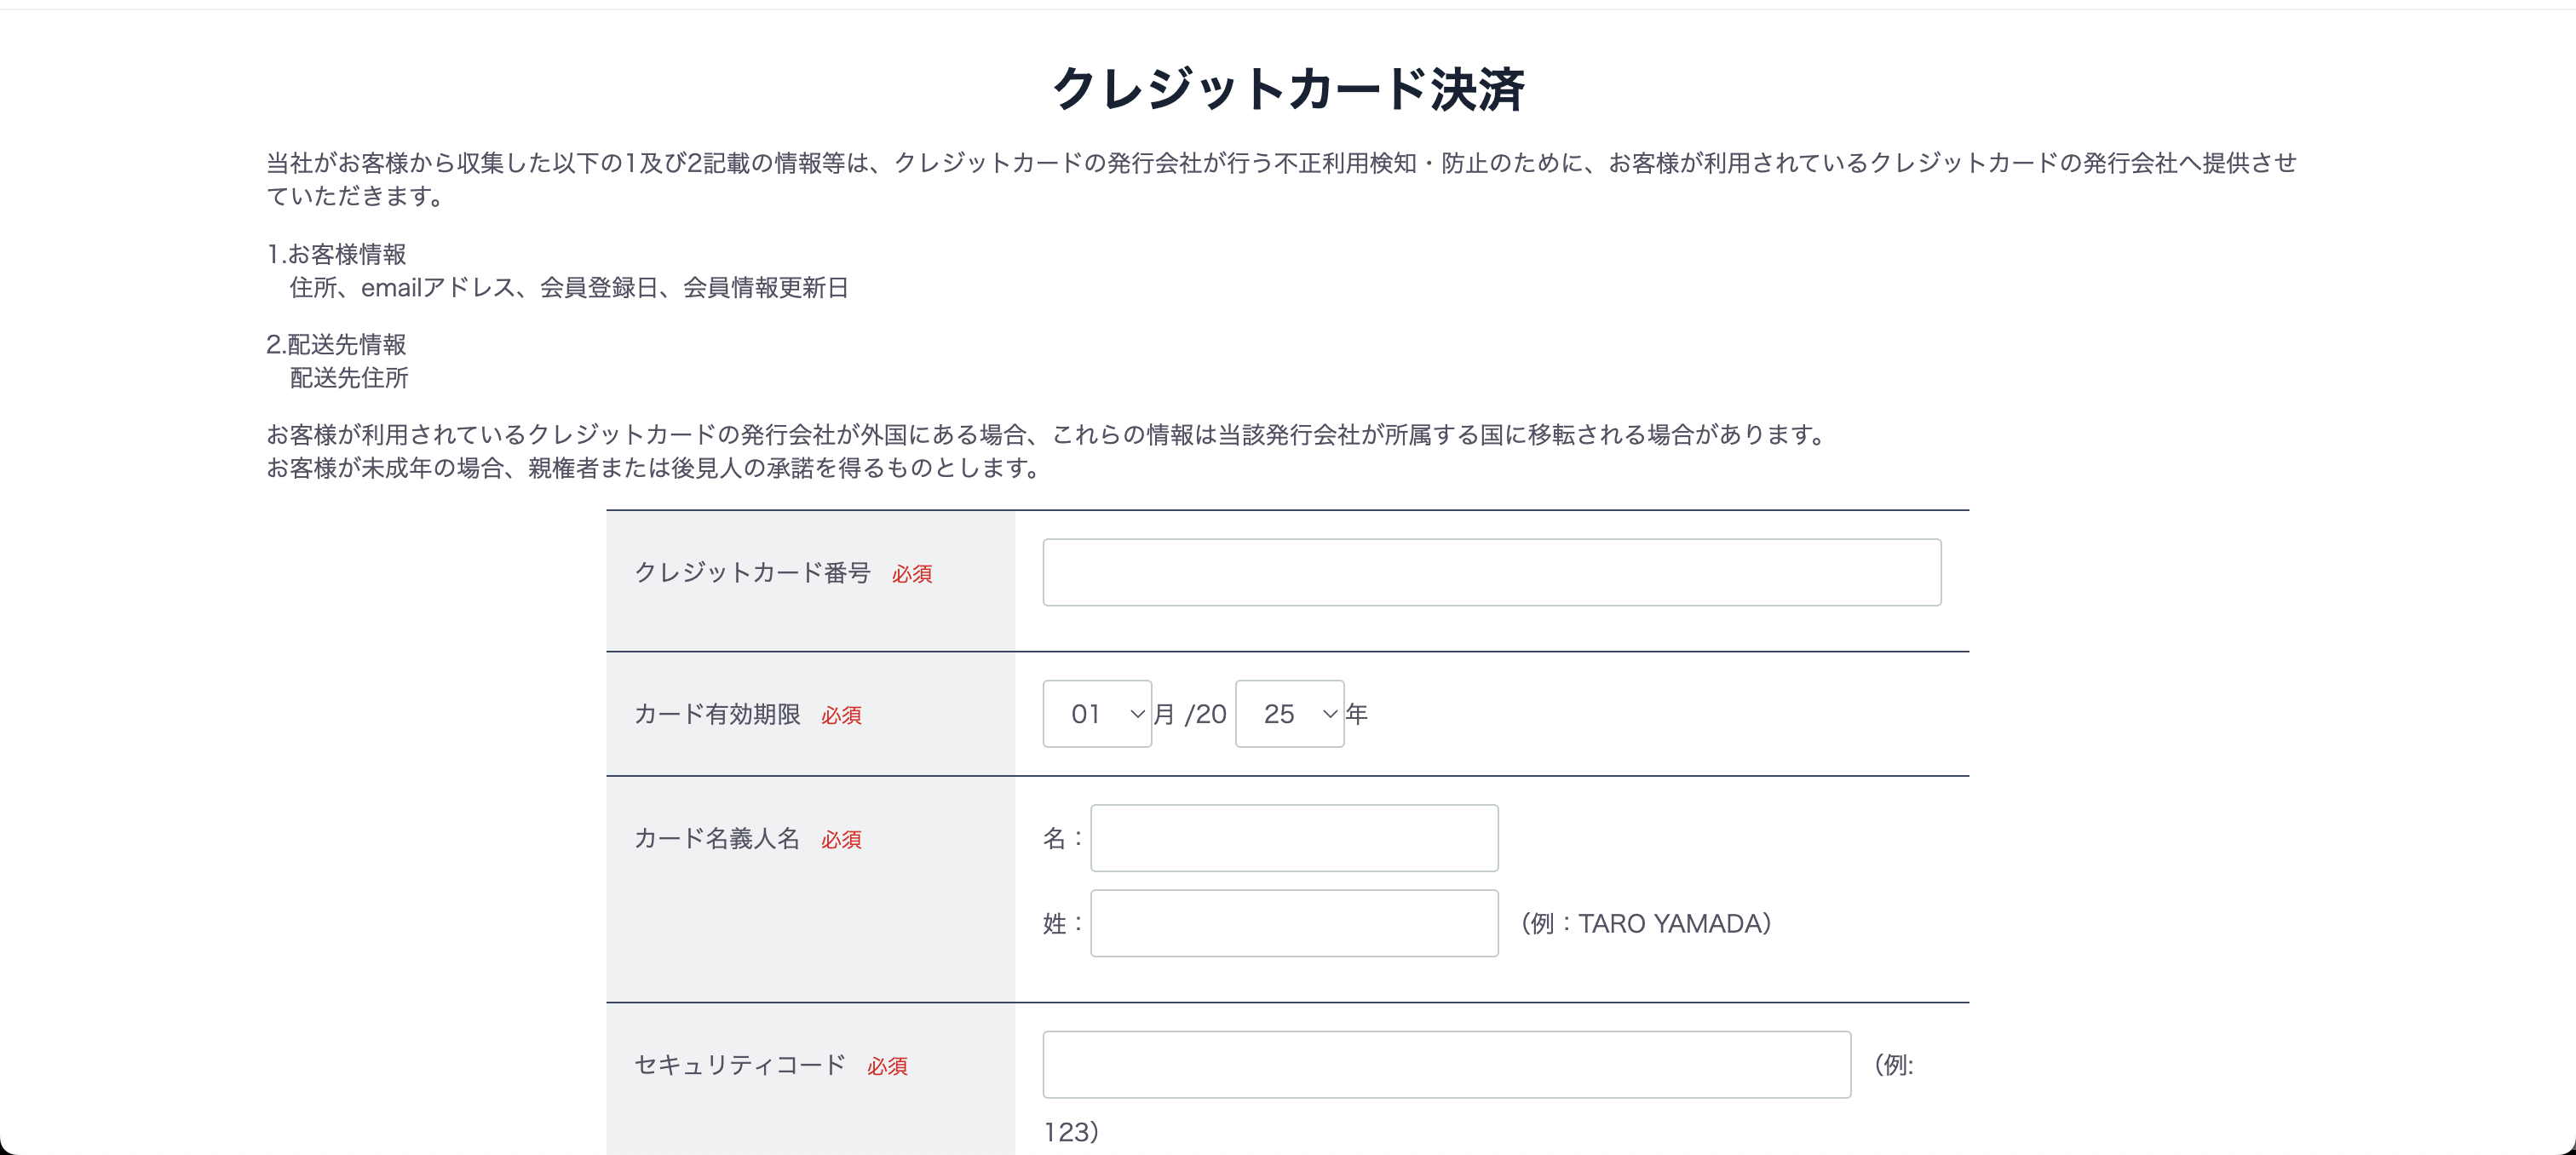Image resolution: width=2576 pixels, height=1155 pixels.
Task: Open the expiration year dropdown showing 25
Action: tap(1289, 714)
